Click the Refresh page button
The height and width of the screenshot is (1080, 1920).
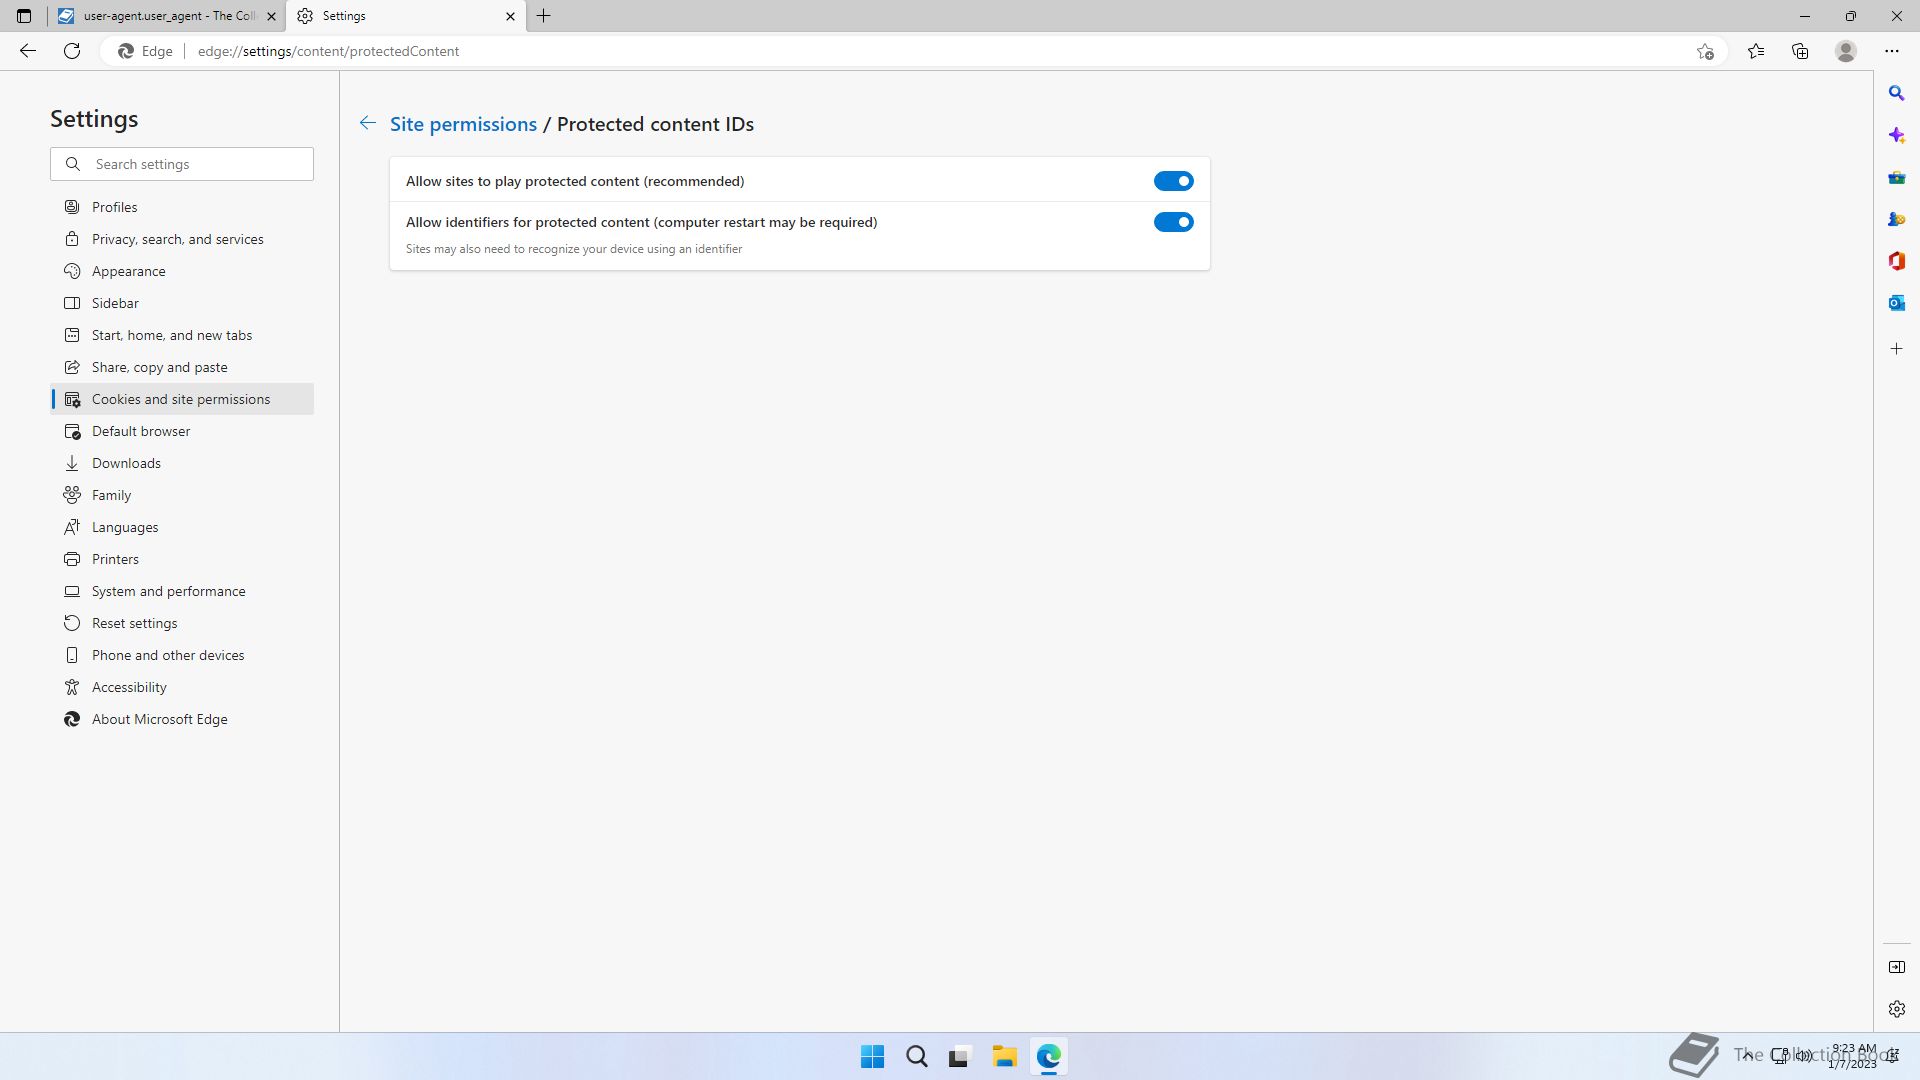tap(72, 51)
